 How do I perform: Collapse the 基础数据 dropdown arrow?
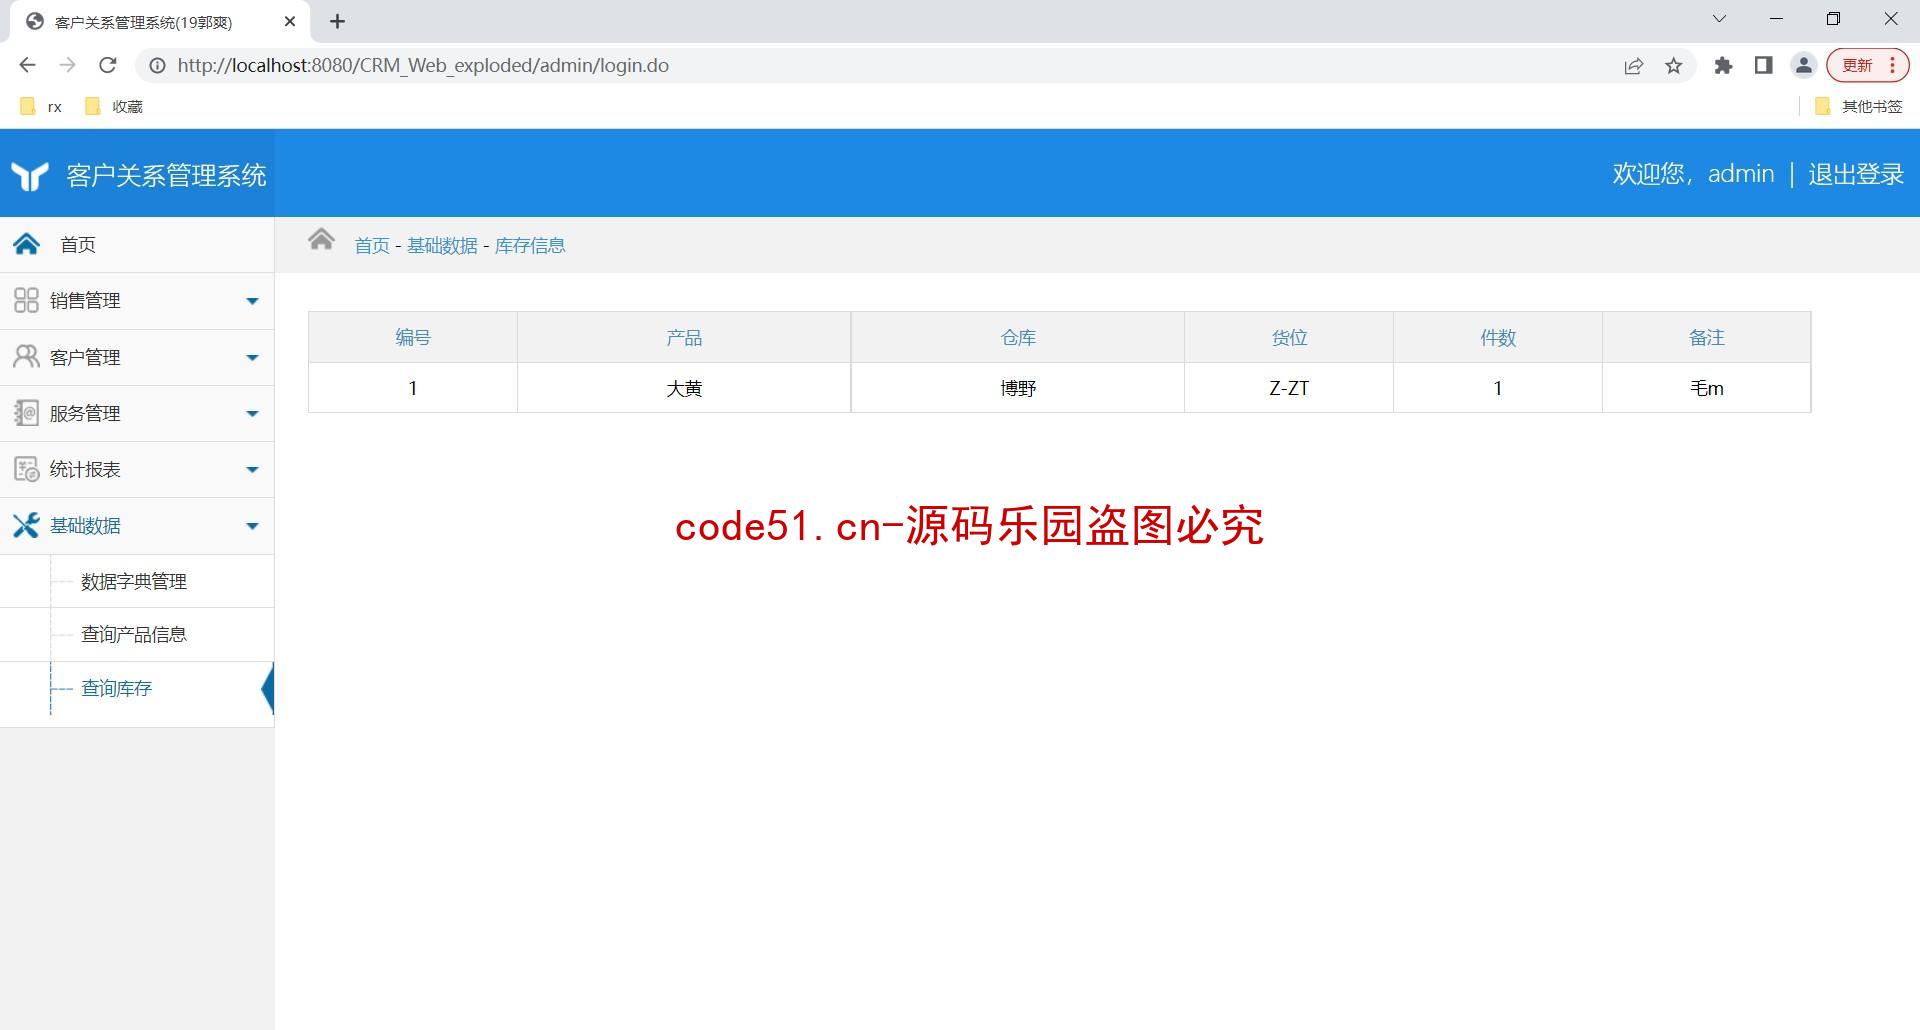pos(252,525)
